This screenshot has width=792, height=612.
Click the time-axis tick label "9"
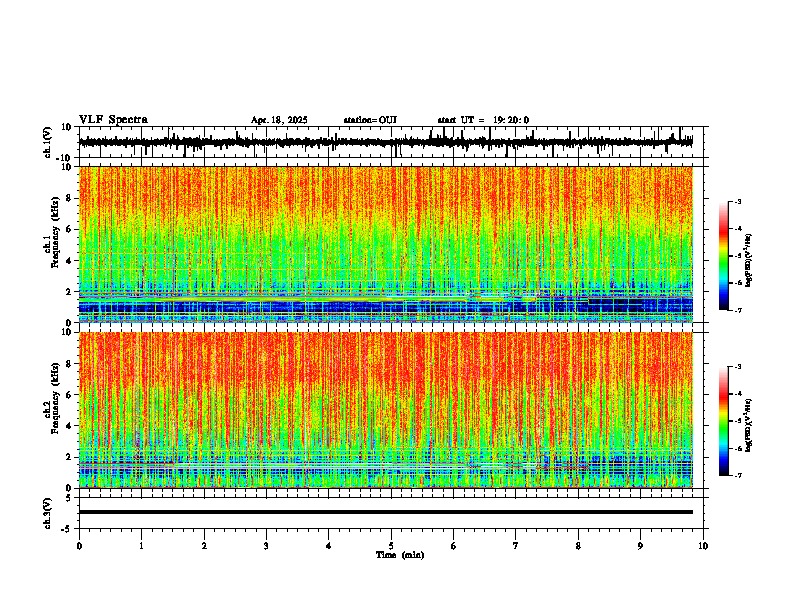[640, 546]
